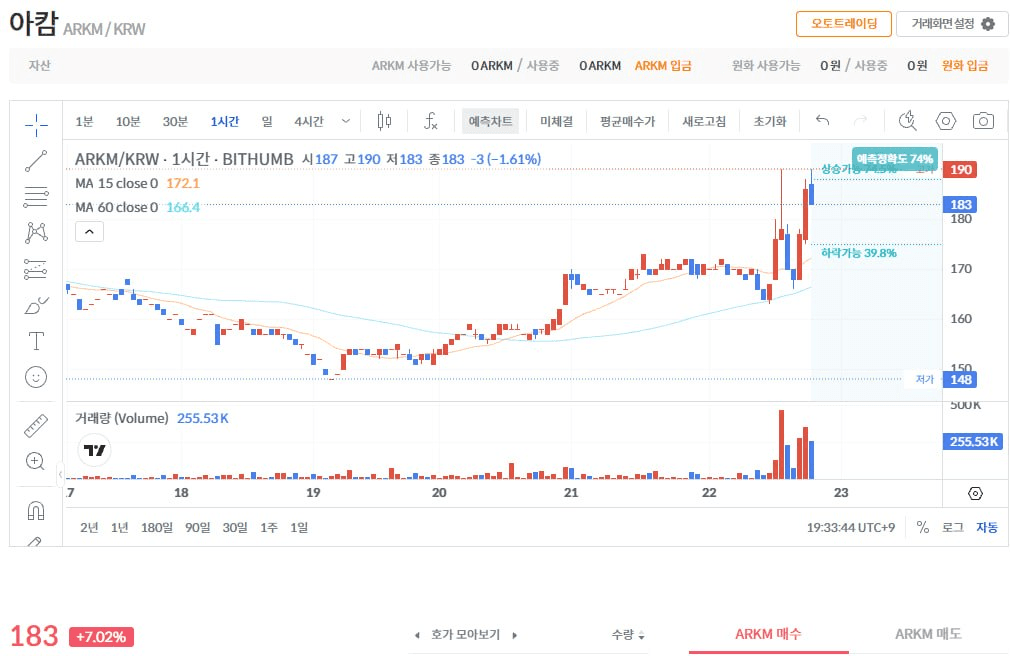The width and height of the screenshot is (1010, 656).
Task: Activate the zoom in tool
Action: (35, 461)
